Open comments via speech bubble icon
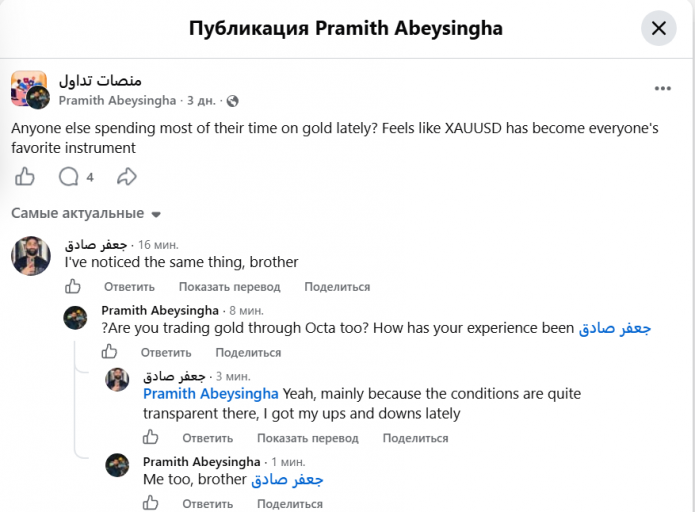Viewport: 695px width, 512px height. 69,176
